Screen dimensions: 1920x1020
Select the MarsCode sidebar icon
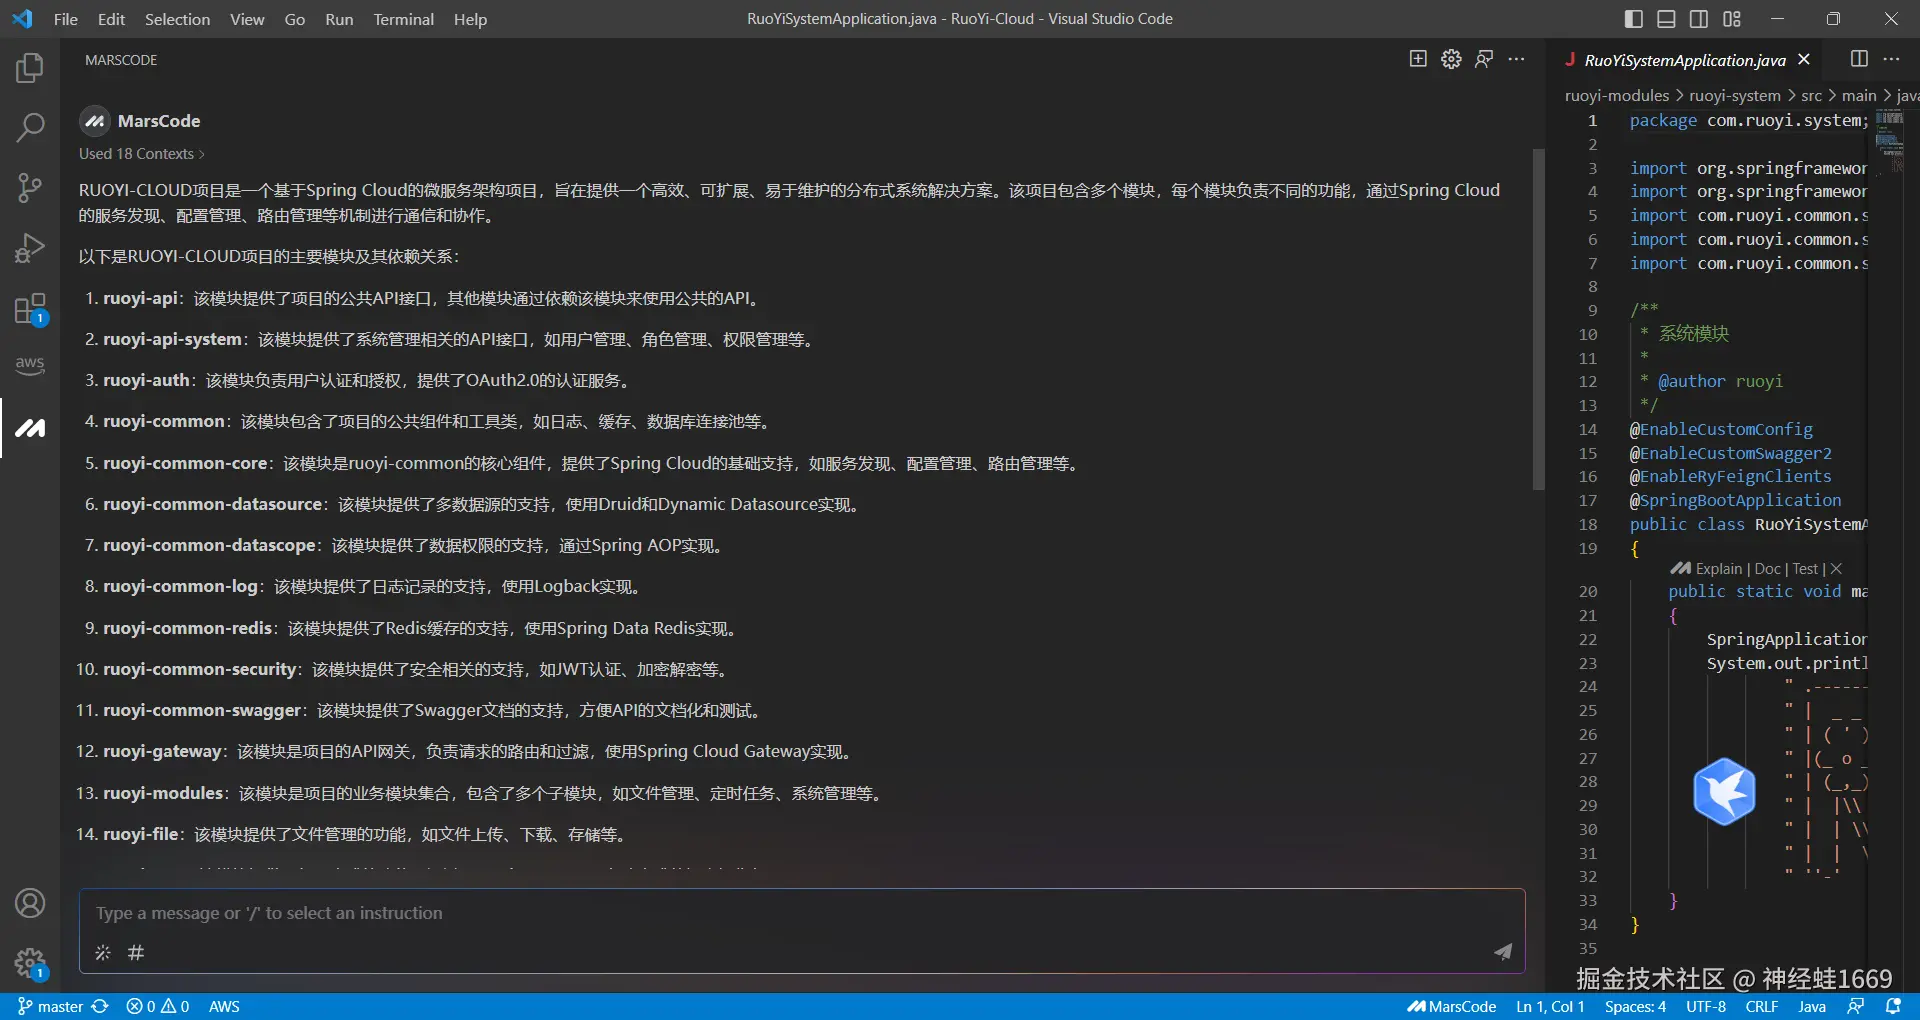[30, 428]
